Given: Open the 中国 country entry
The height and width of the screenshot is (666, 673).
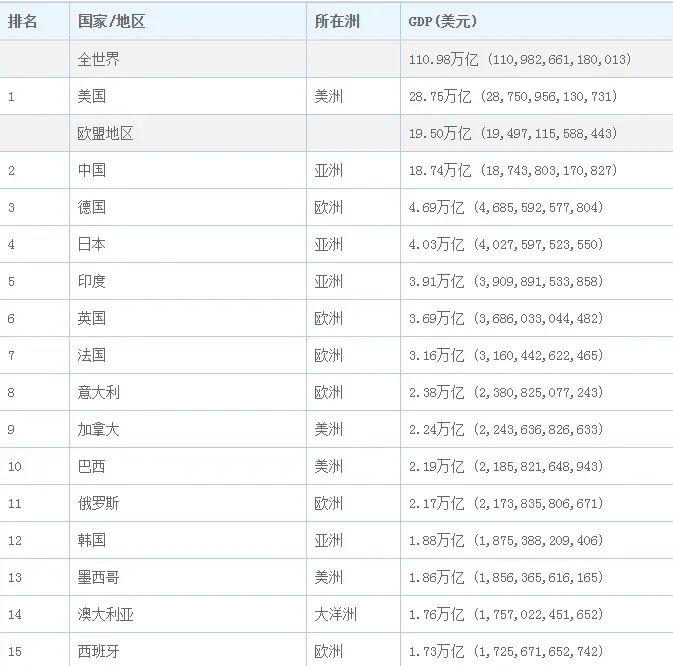Looking at the screenshot, I should 92,170.
